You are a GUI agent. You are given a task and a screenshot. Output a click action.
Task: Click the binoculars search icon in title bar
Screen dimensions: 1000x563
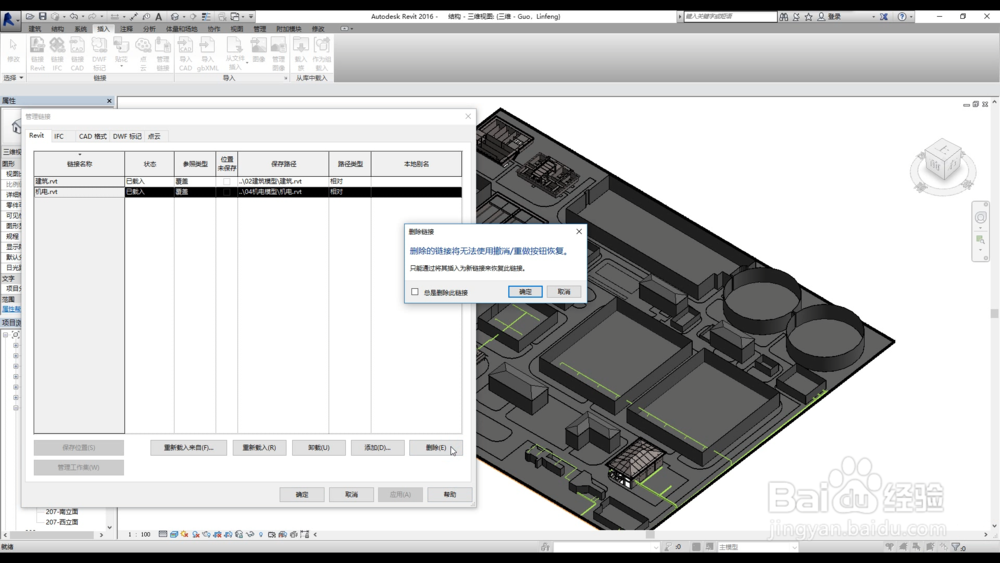(x=783, y=17)
